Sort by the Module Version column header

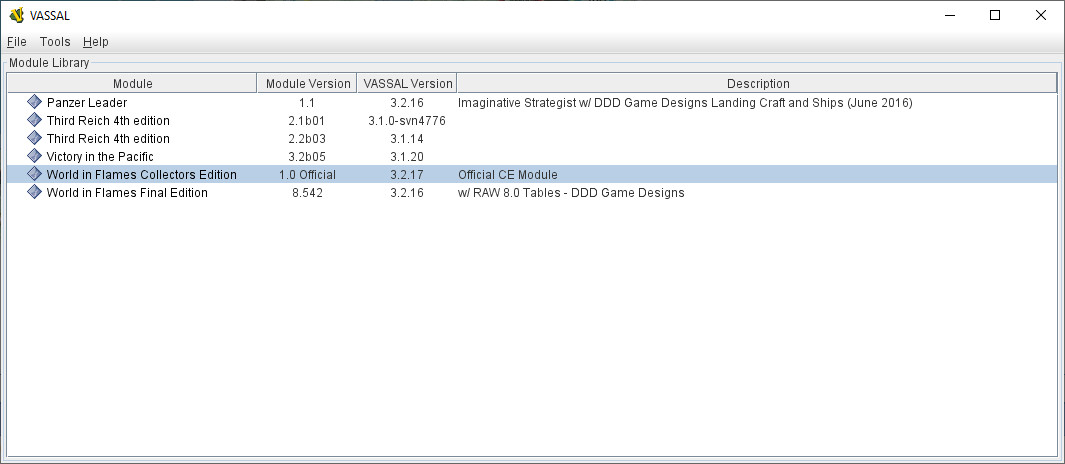click(x=308, y=84)
